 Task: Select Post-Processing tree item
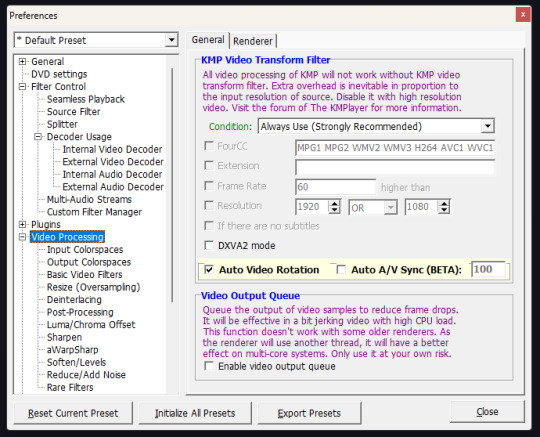pyautogui.click(x=80, y=312)
